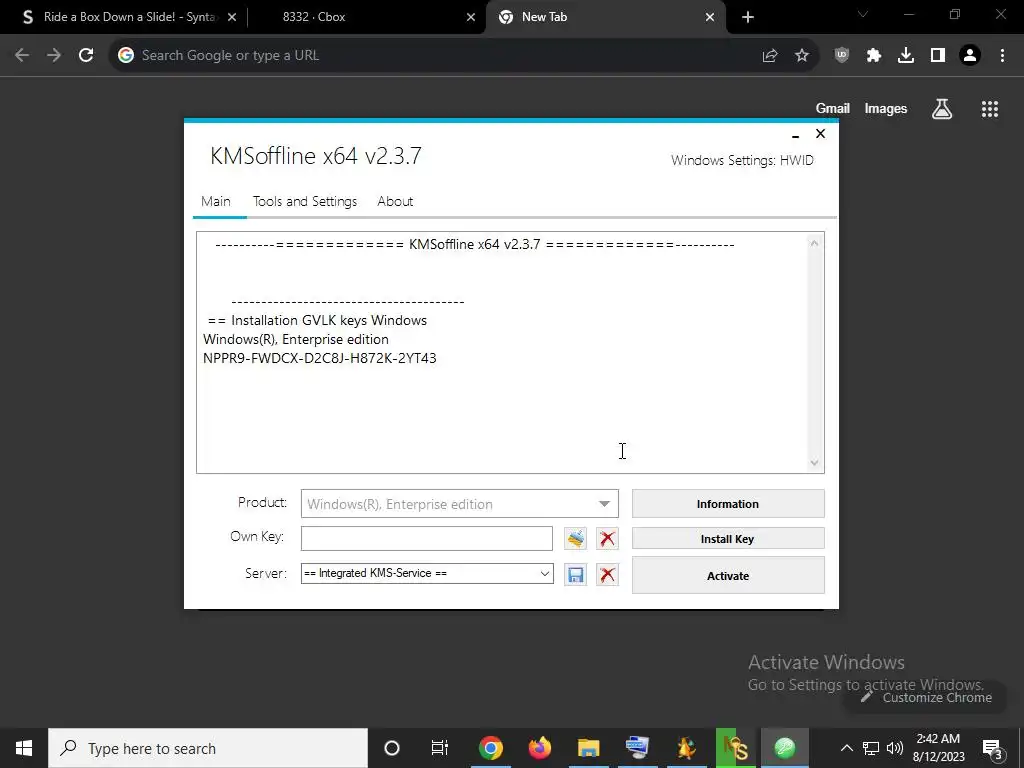
Task: Open Task View on the taskbar
Action: [x=440, y=748]
